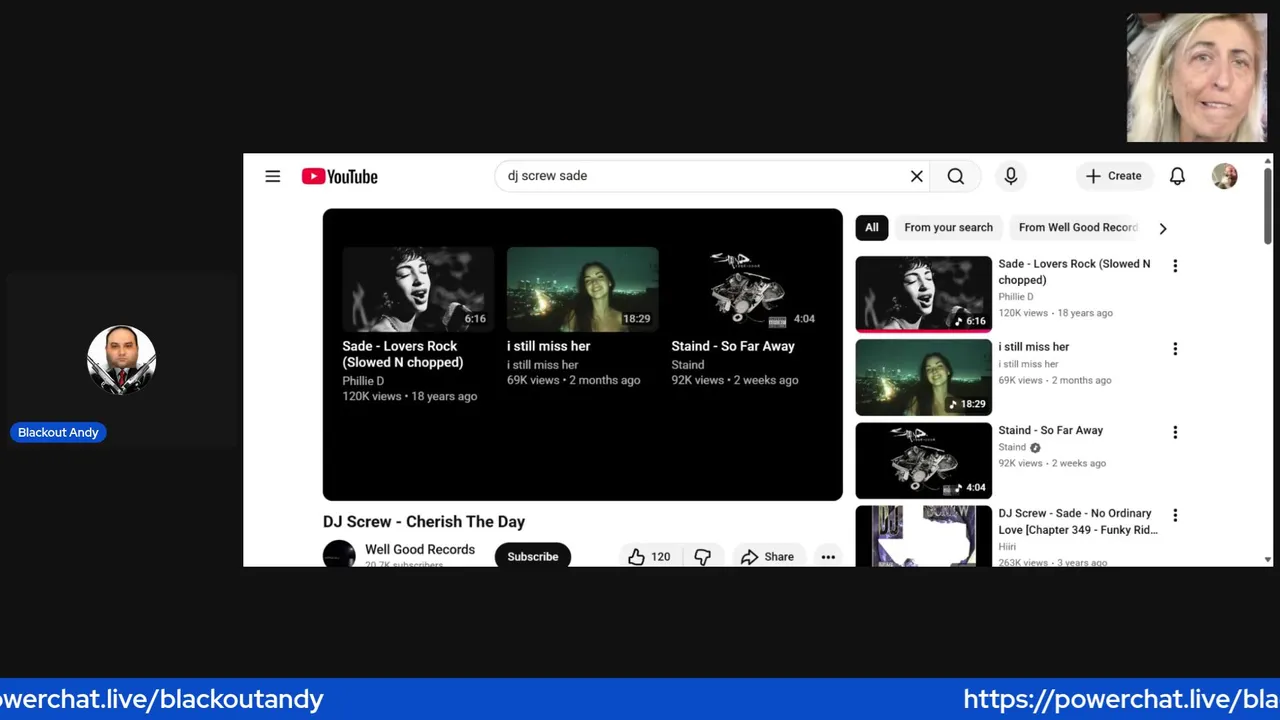This screenshot has width=1280, height=720.
Task: Open the Create button
Action: [1115, 176]
